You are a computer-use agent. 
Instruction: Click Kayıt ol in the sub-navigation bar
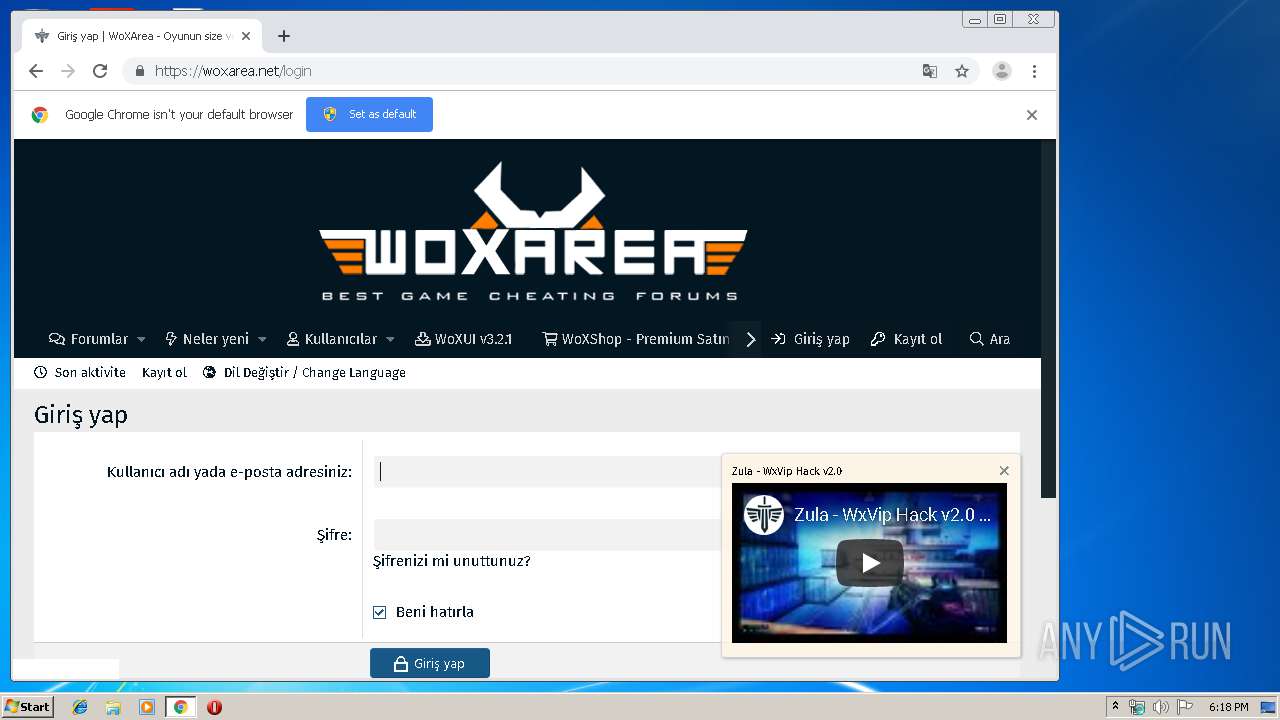pyautogui.click(x=164, y=372)
